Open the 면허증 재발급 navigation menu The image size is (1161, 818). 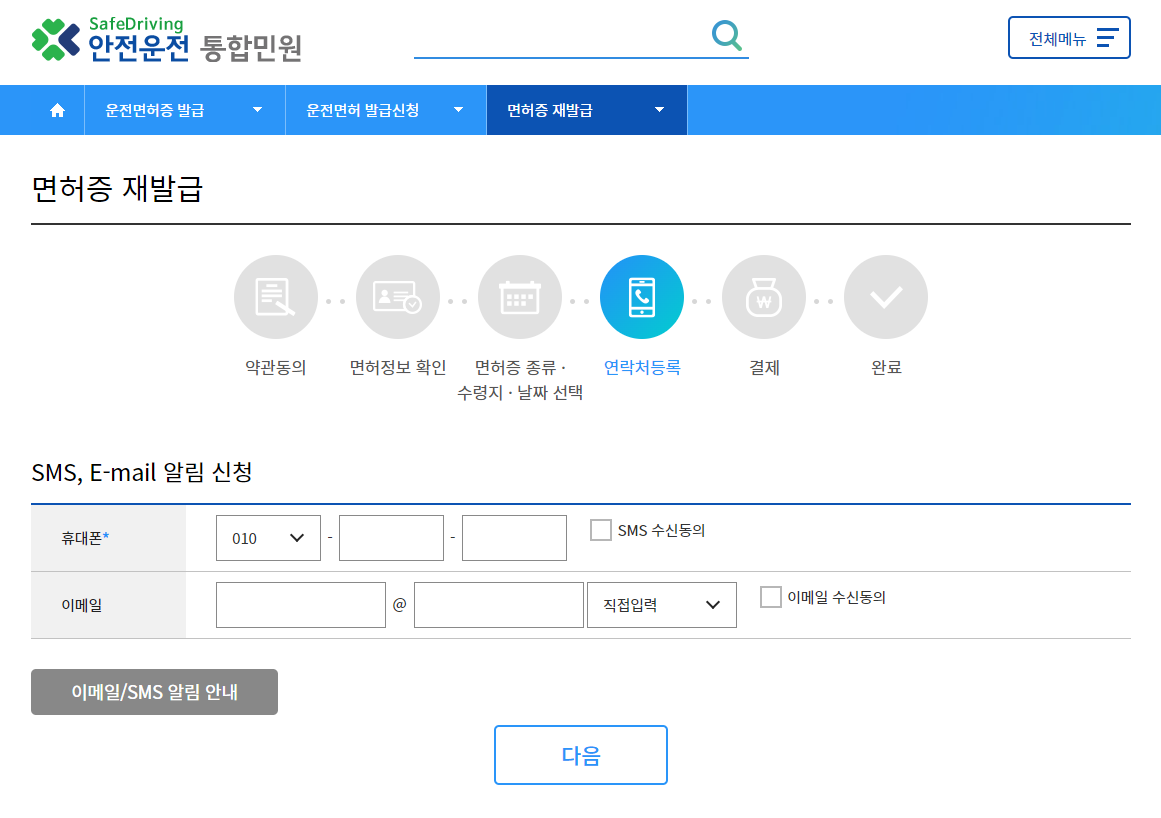point(586,110)
